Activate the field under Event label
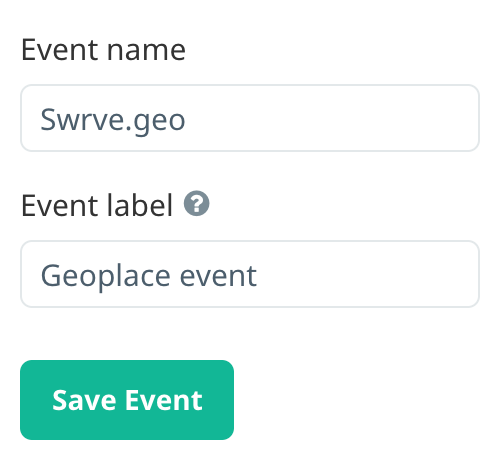Viewport: 500px width, 460px height. pyautogui.click(x=250, y=274)
